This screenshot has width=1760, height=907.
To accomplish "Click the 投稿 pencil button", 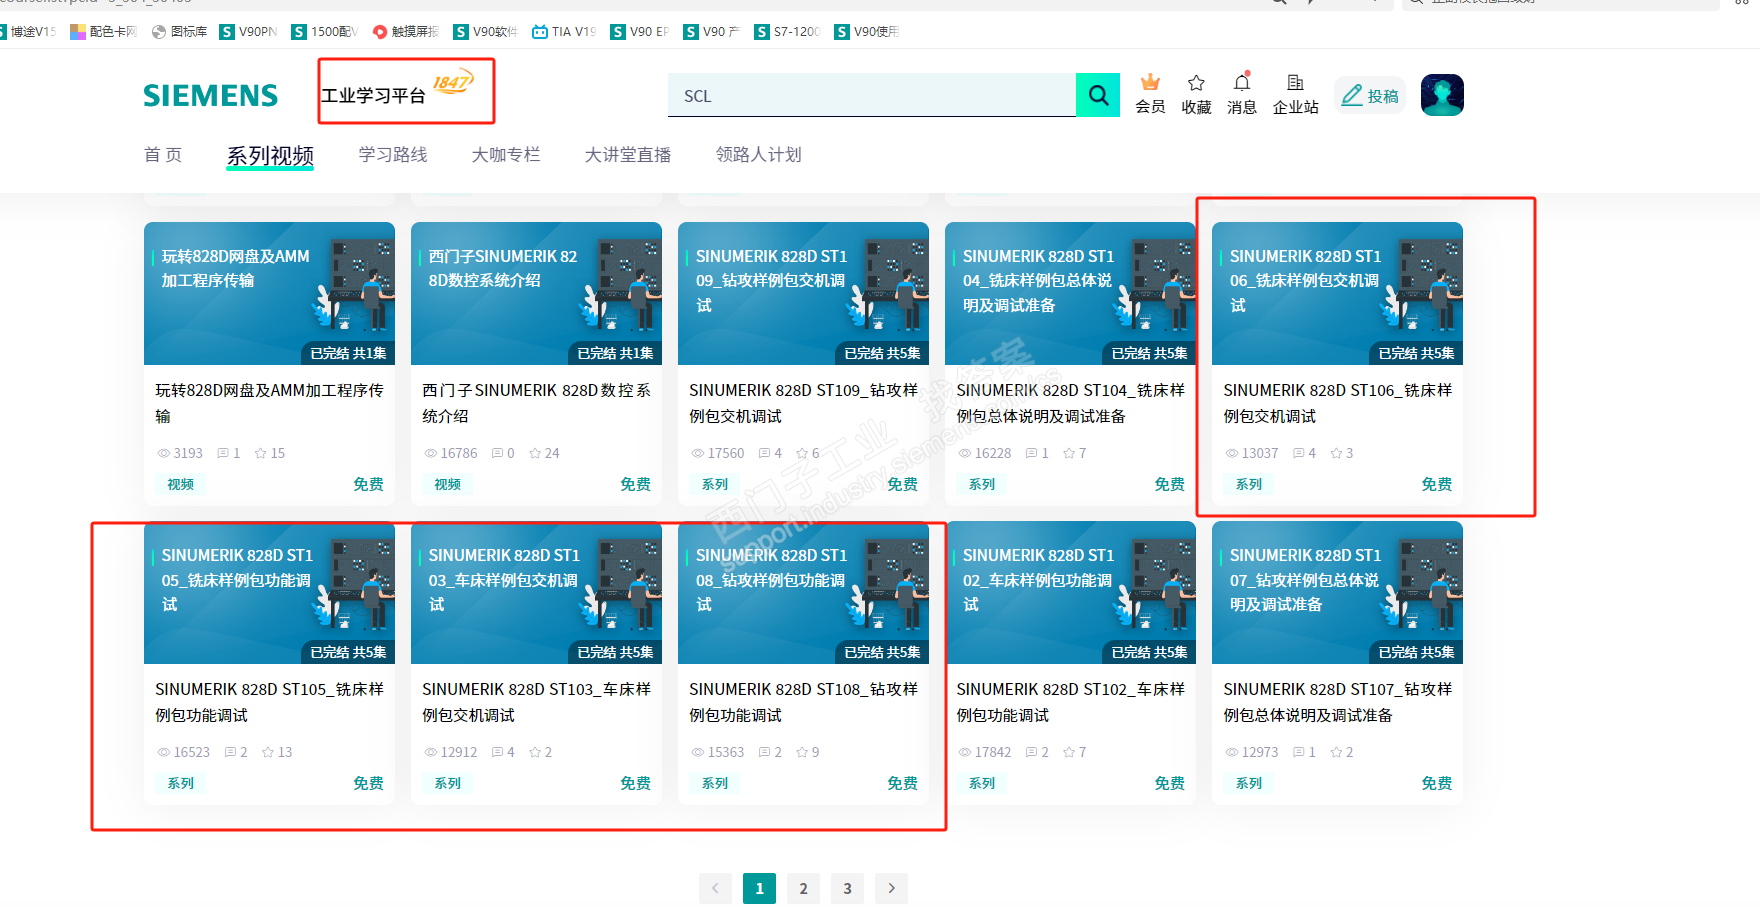I will pos(1370,95).
